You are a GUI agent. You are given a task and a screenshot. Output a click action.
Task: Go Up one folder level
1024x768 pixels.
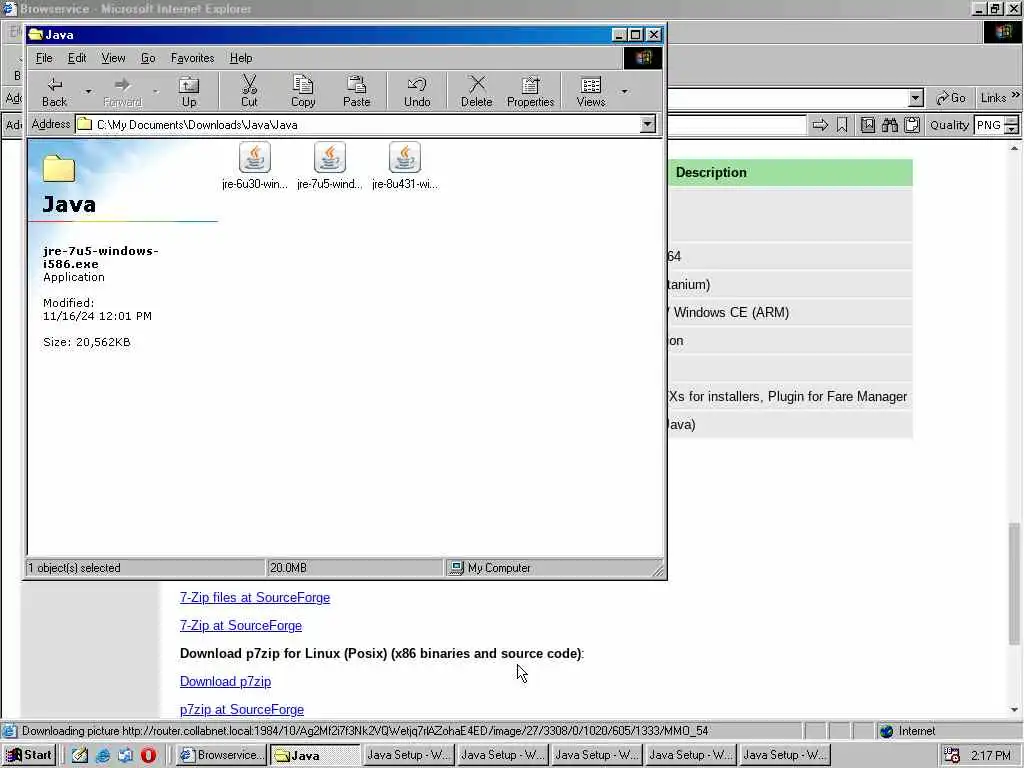coord(189,91)
